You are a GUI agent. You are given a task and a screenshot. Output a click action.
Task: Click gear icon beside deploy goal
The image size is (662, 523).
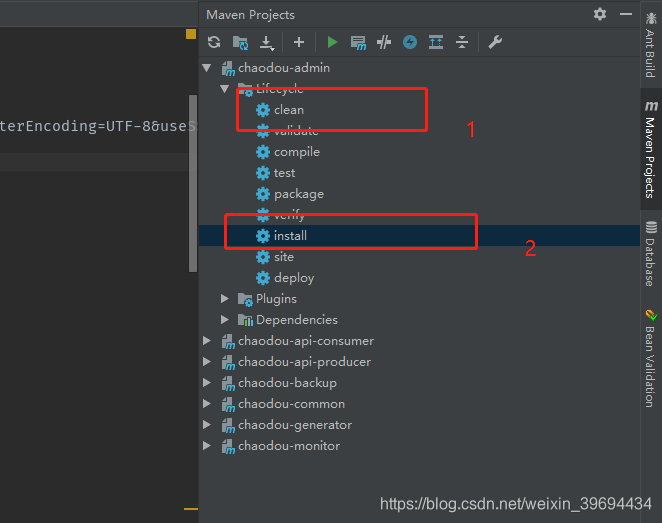(263, 278)
